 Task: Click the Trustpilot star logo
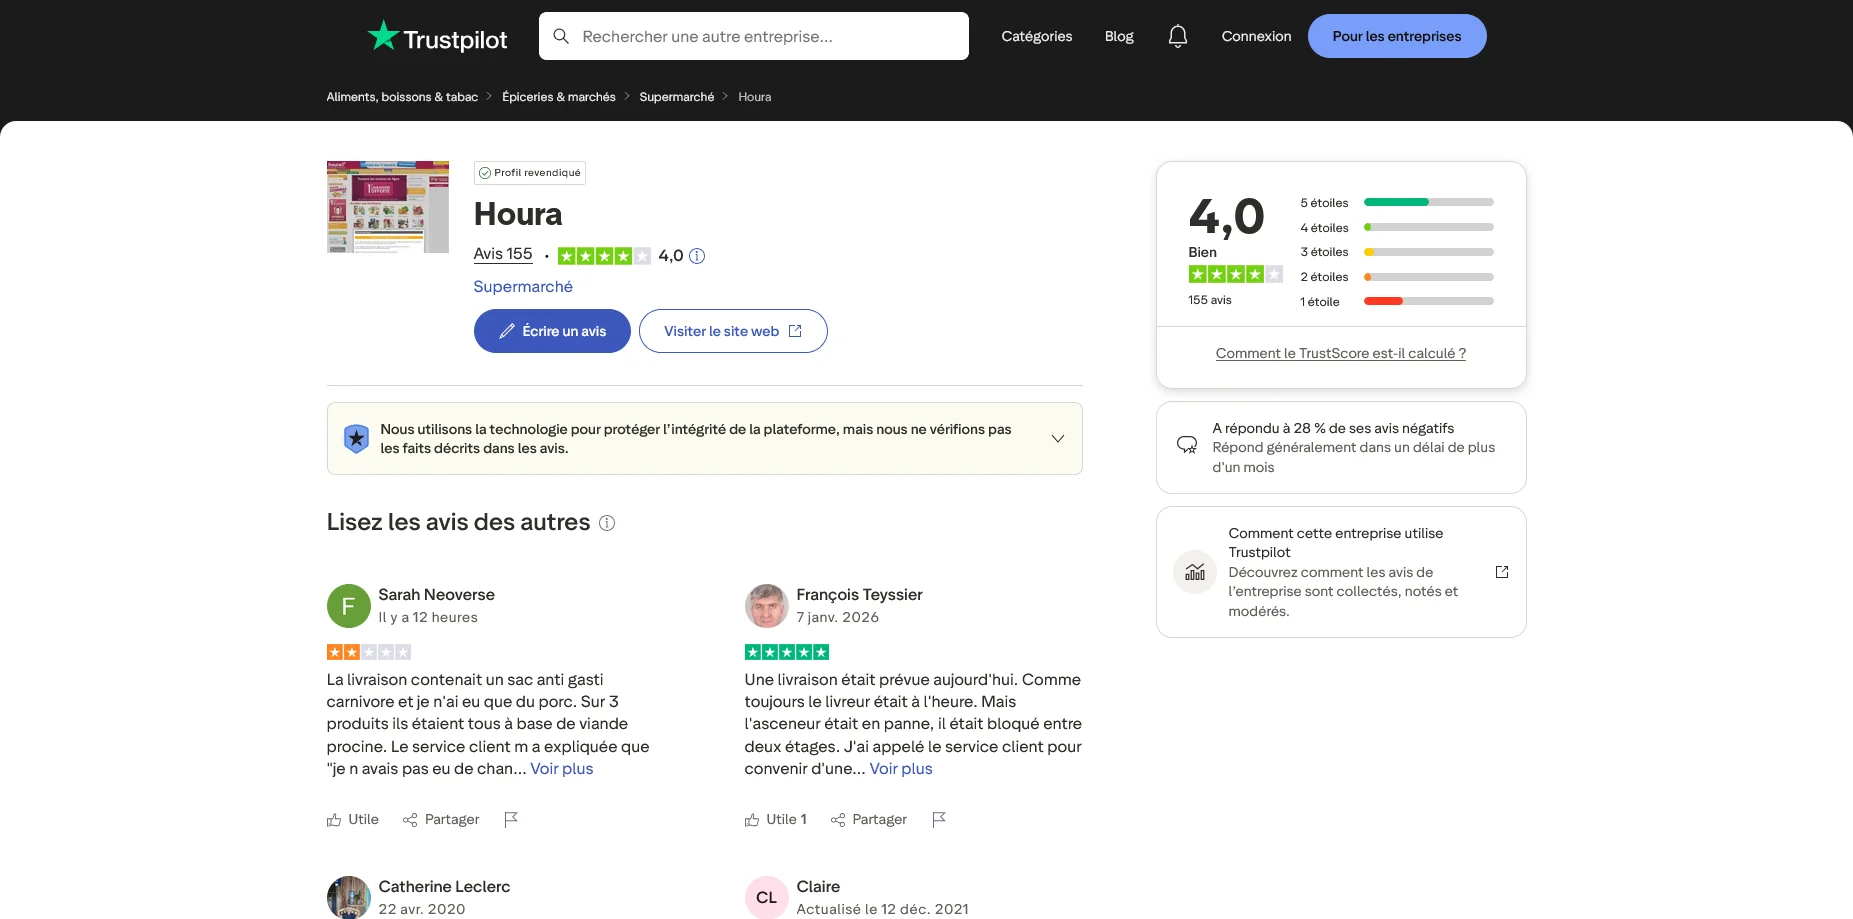tap(382, 36)
